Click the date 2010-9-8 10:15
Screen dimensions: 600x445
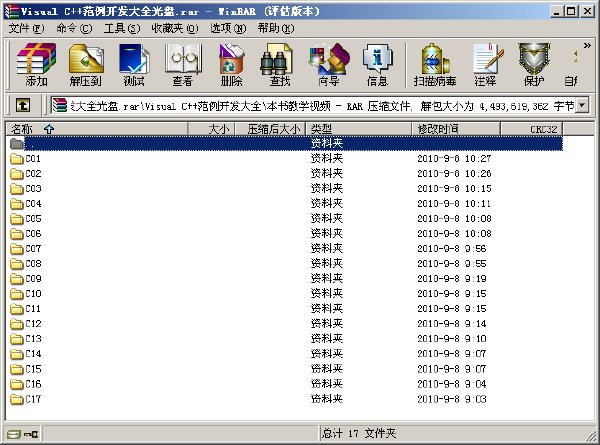tap(454, 189)
